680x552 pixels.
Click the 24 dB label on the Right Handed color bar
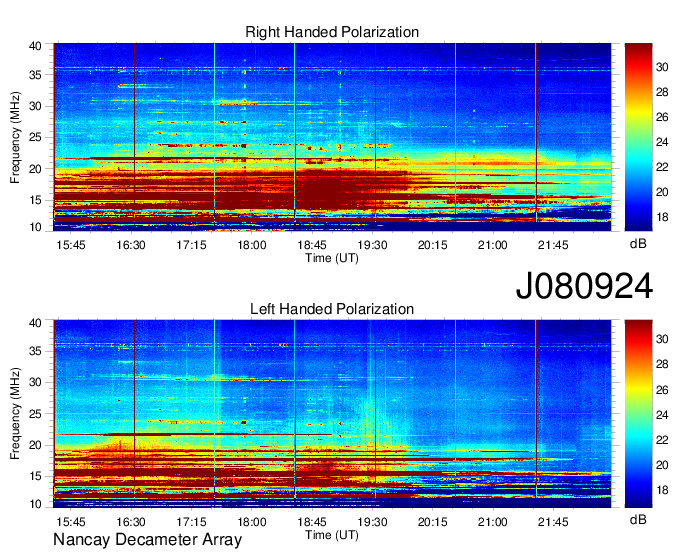[x=662, y=142]
